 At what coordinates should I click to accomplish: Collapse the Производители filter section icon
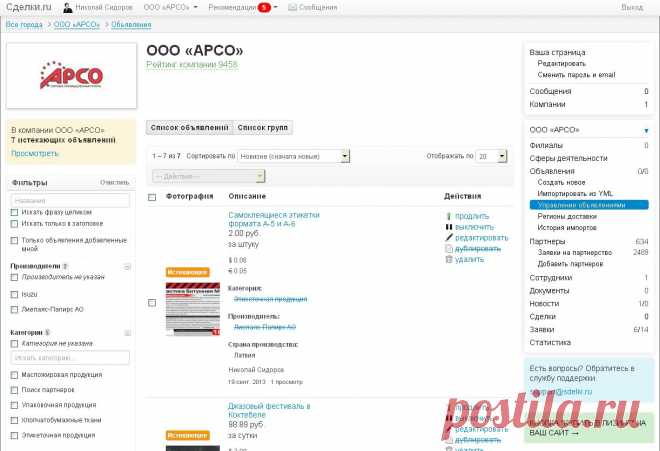point(127,267)
